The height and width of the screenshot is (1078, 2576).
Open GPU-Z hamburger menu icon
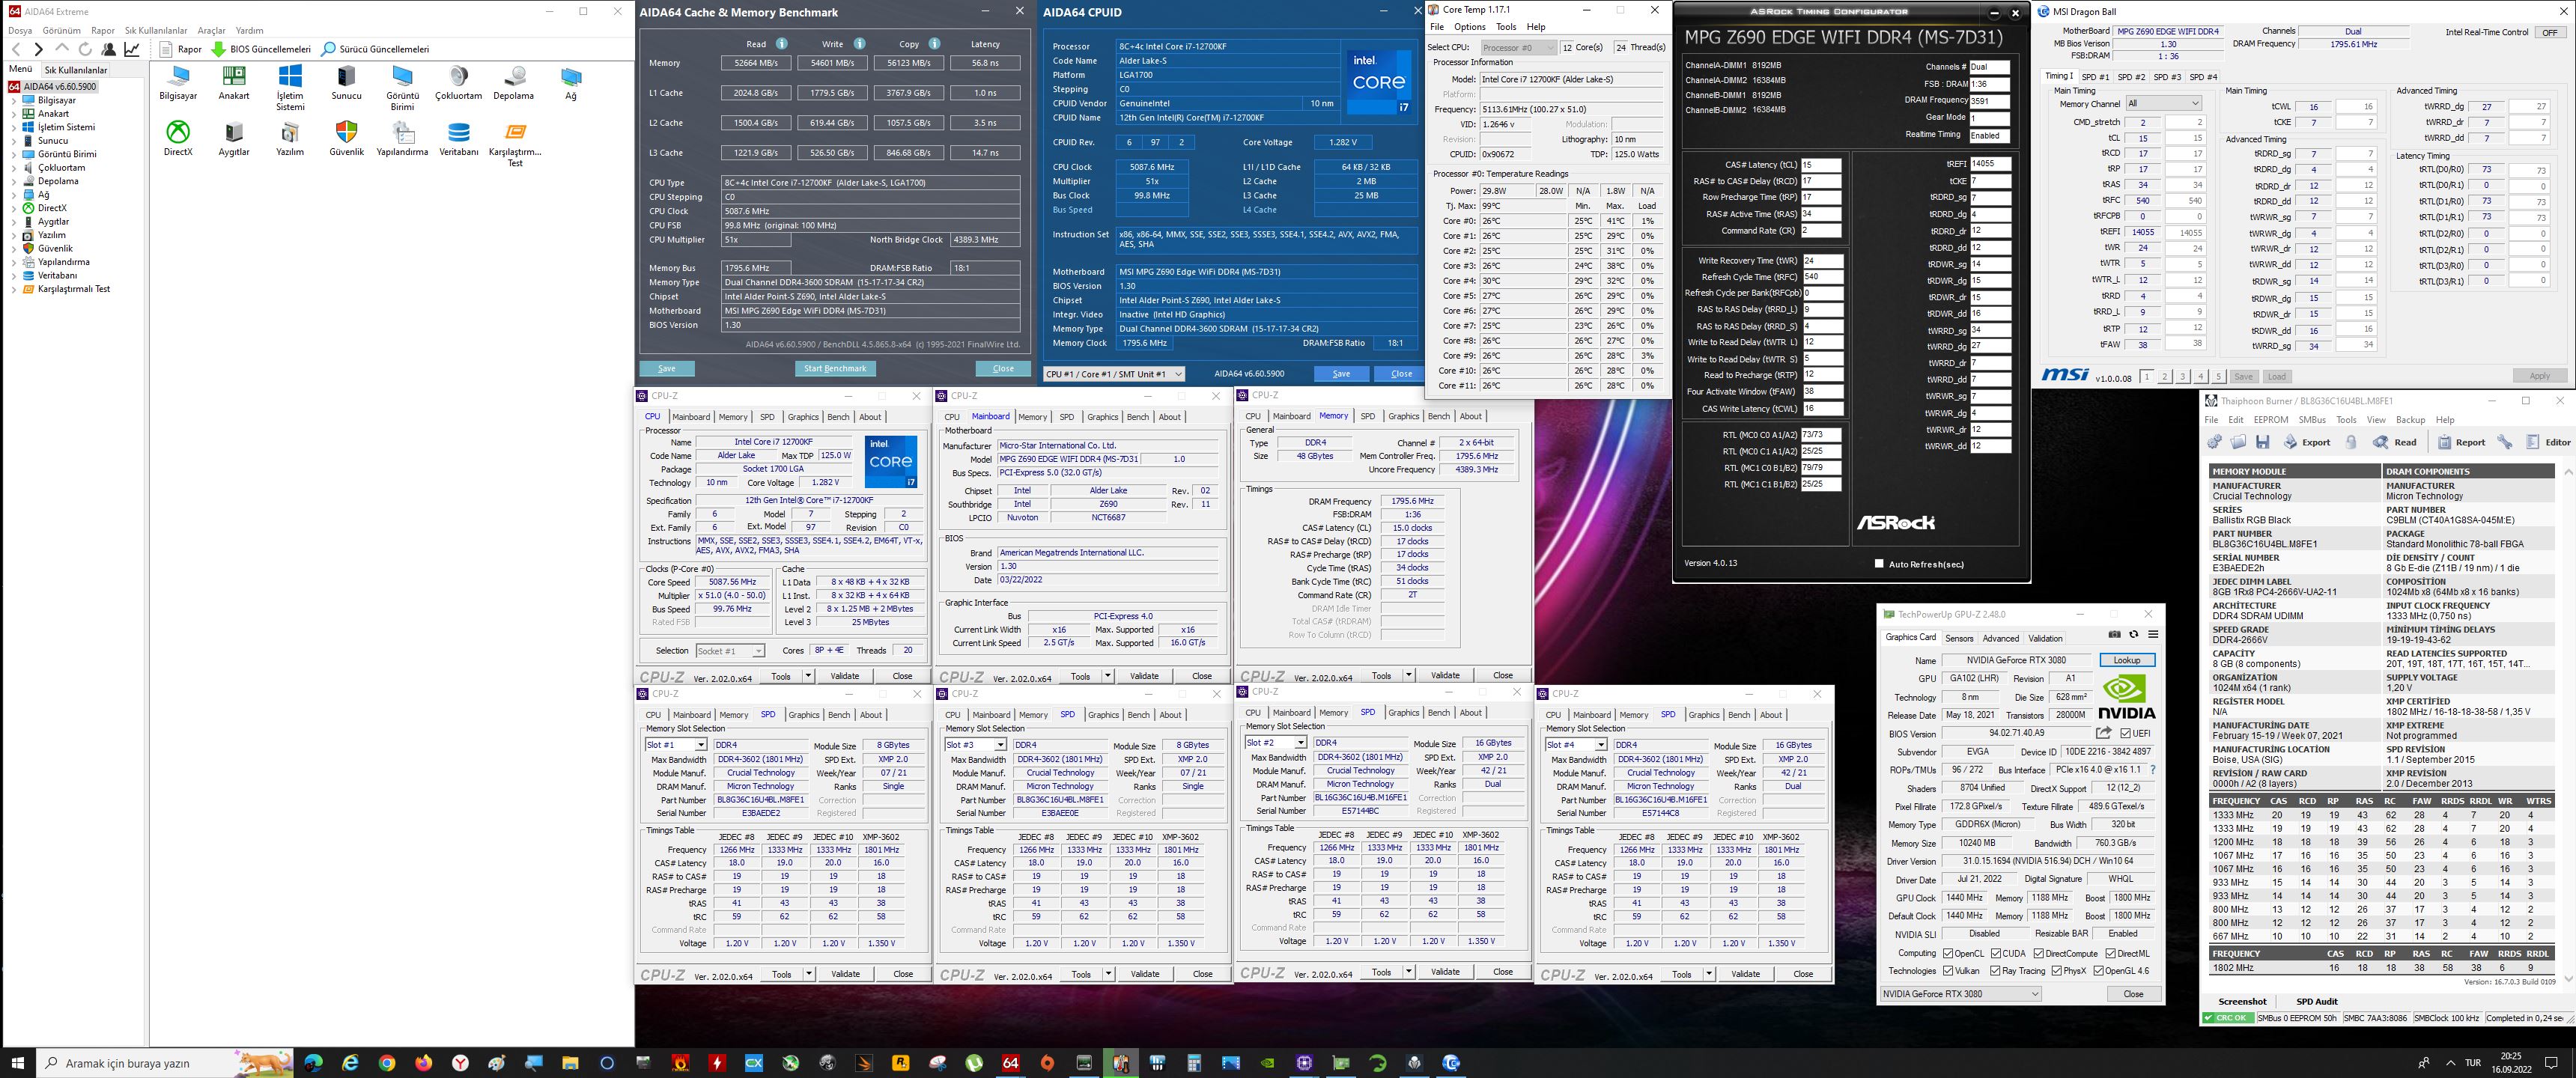coord(2153,634)
